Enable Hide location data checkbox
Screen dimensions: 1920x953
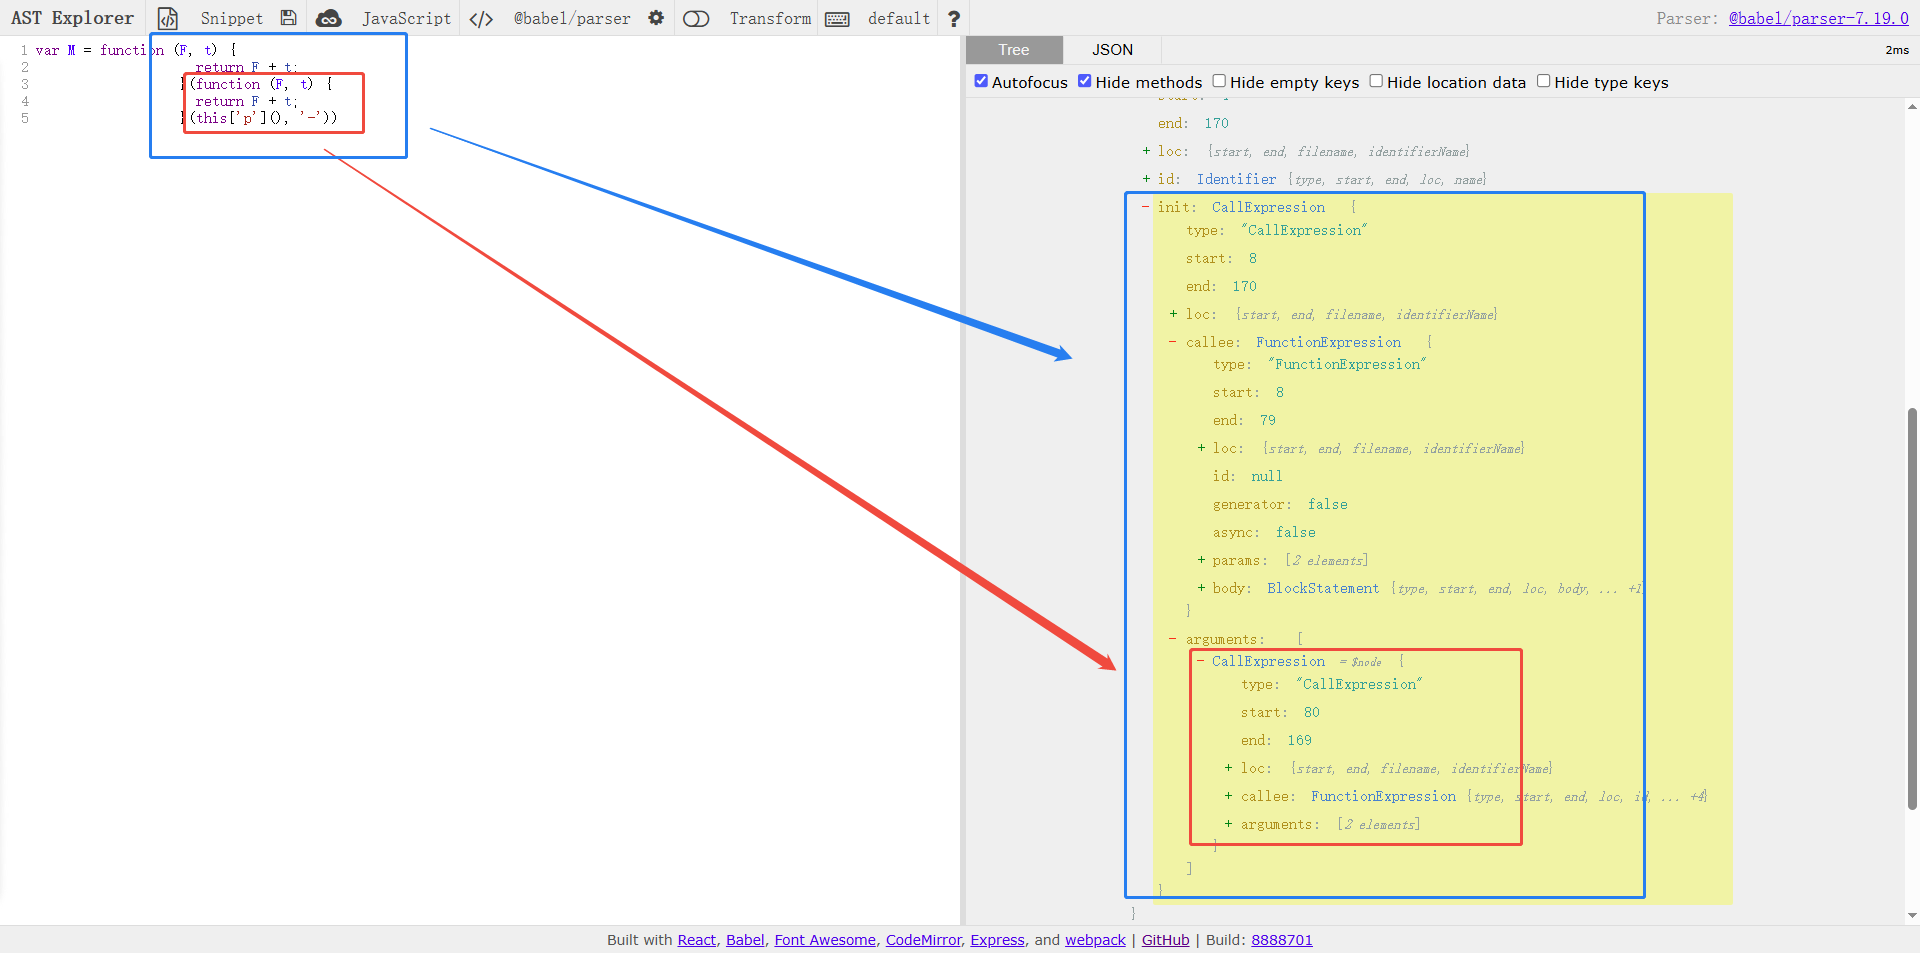(1376, 81)
